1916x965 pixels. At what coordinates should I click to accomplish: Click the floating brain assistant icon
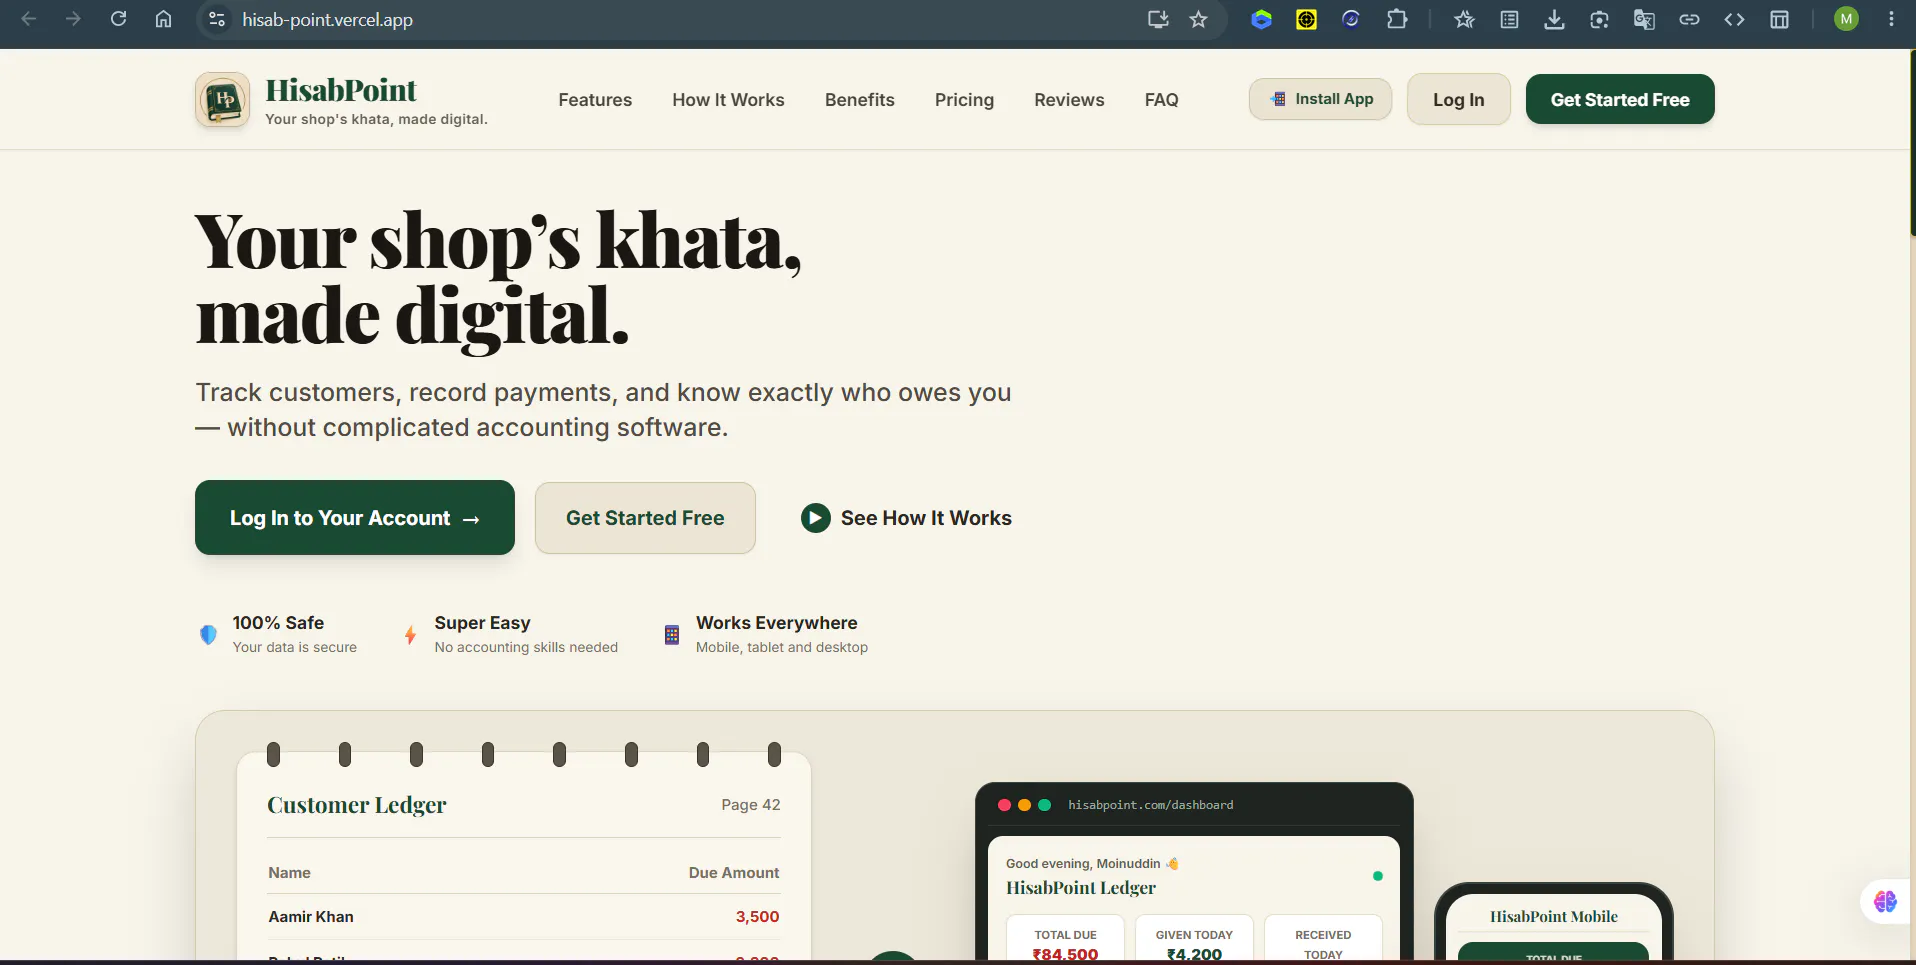pyautogui.click(x=1885, y=902)
